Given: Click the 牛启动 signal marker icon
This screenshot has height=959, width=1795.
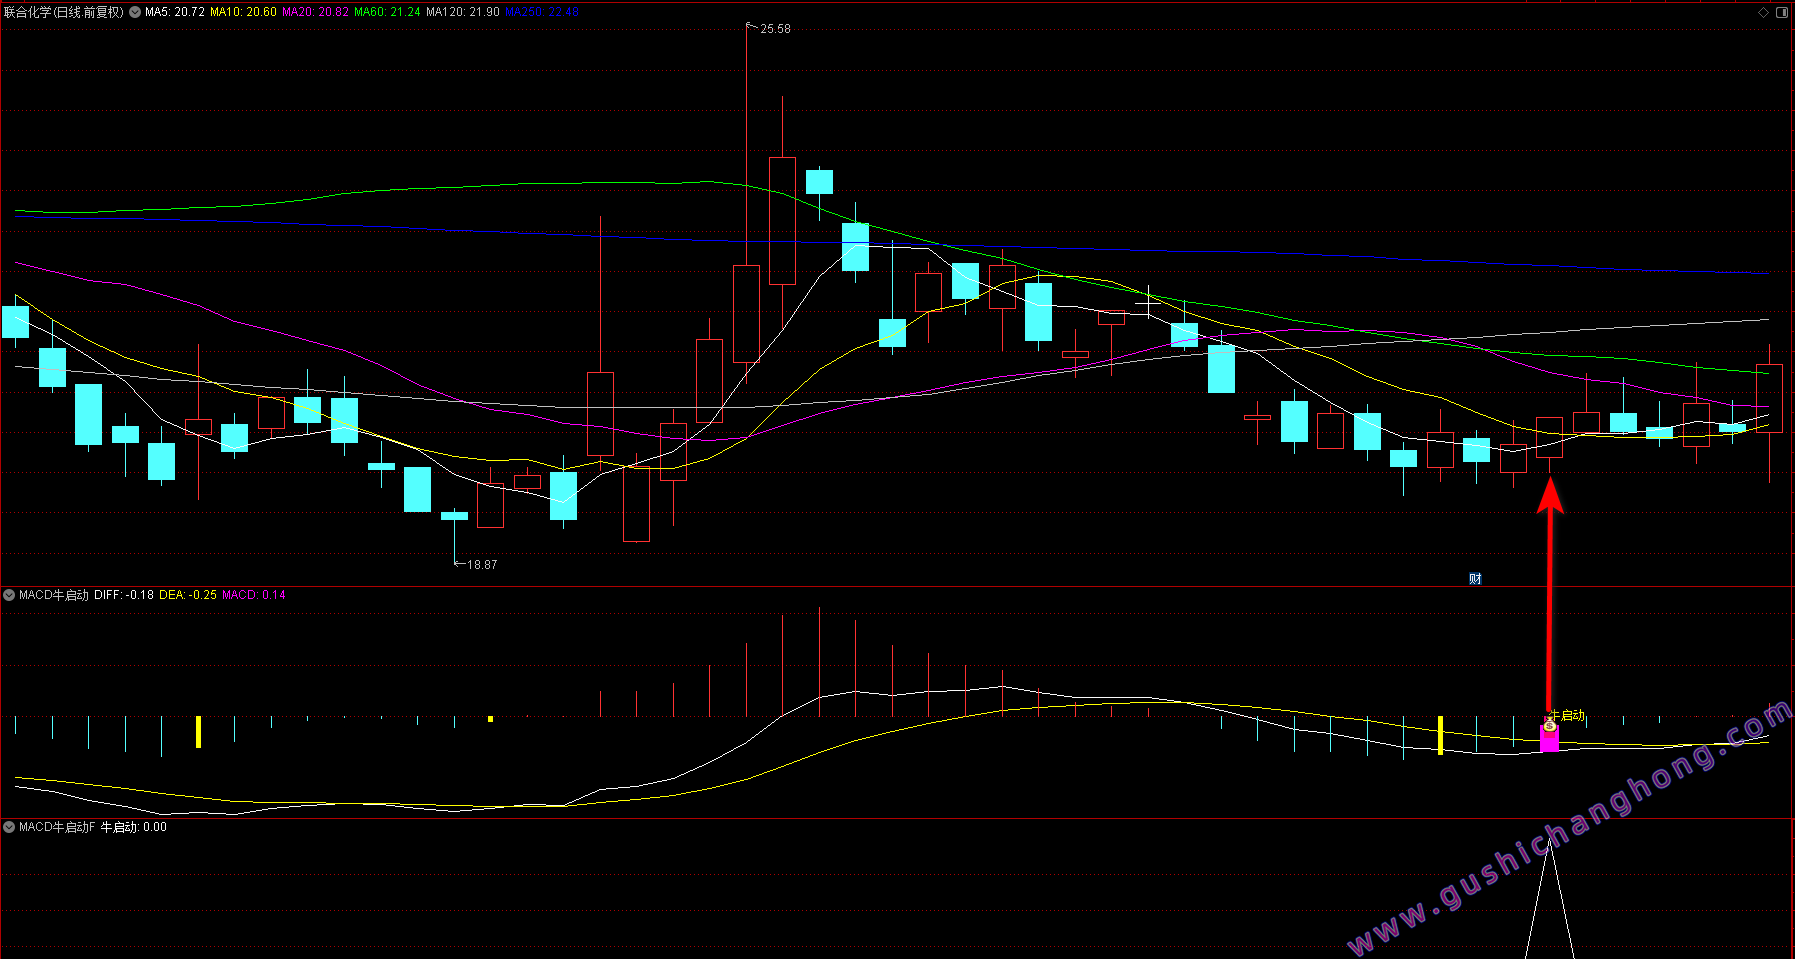Looking at the screenshot, I should point(1550,725).
